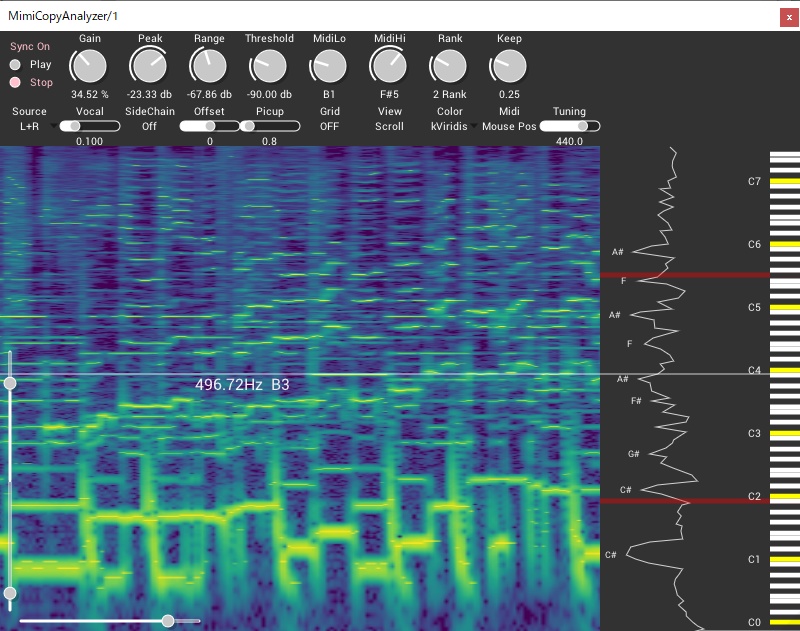Click the lower red MidiLo marker line
800x631 pixels.
click(685, 501)
